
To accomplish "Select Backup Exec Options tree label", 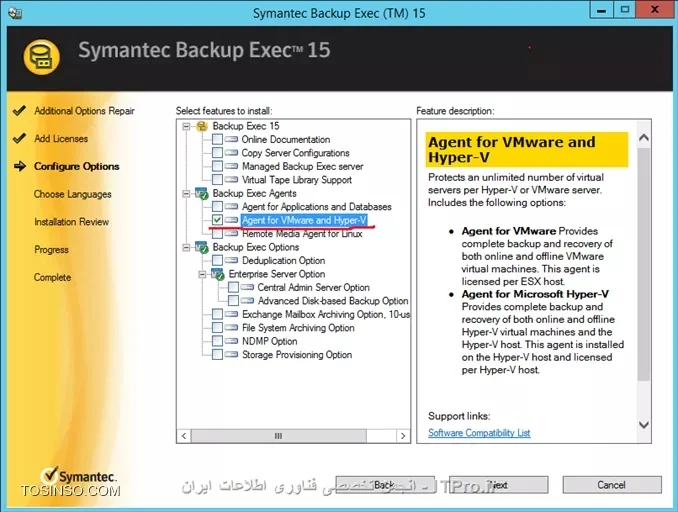I will pos(256,247).
